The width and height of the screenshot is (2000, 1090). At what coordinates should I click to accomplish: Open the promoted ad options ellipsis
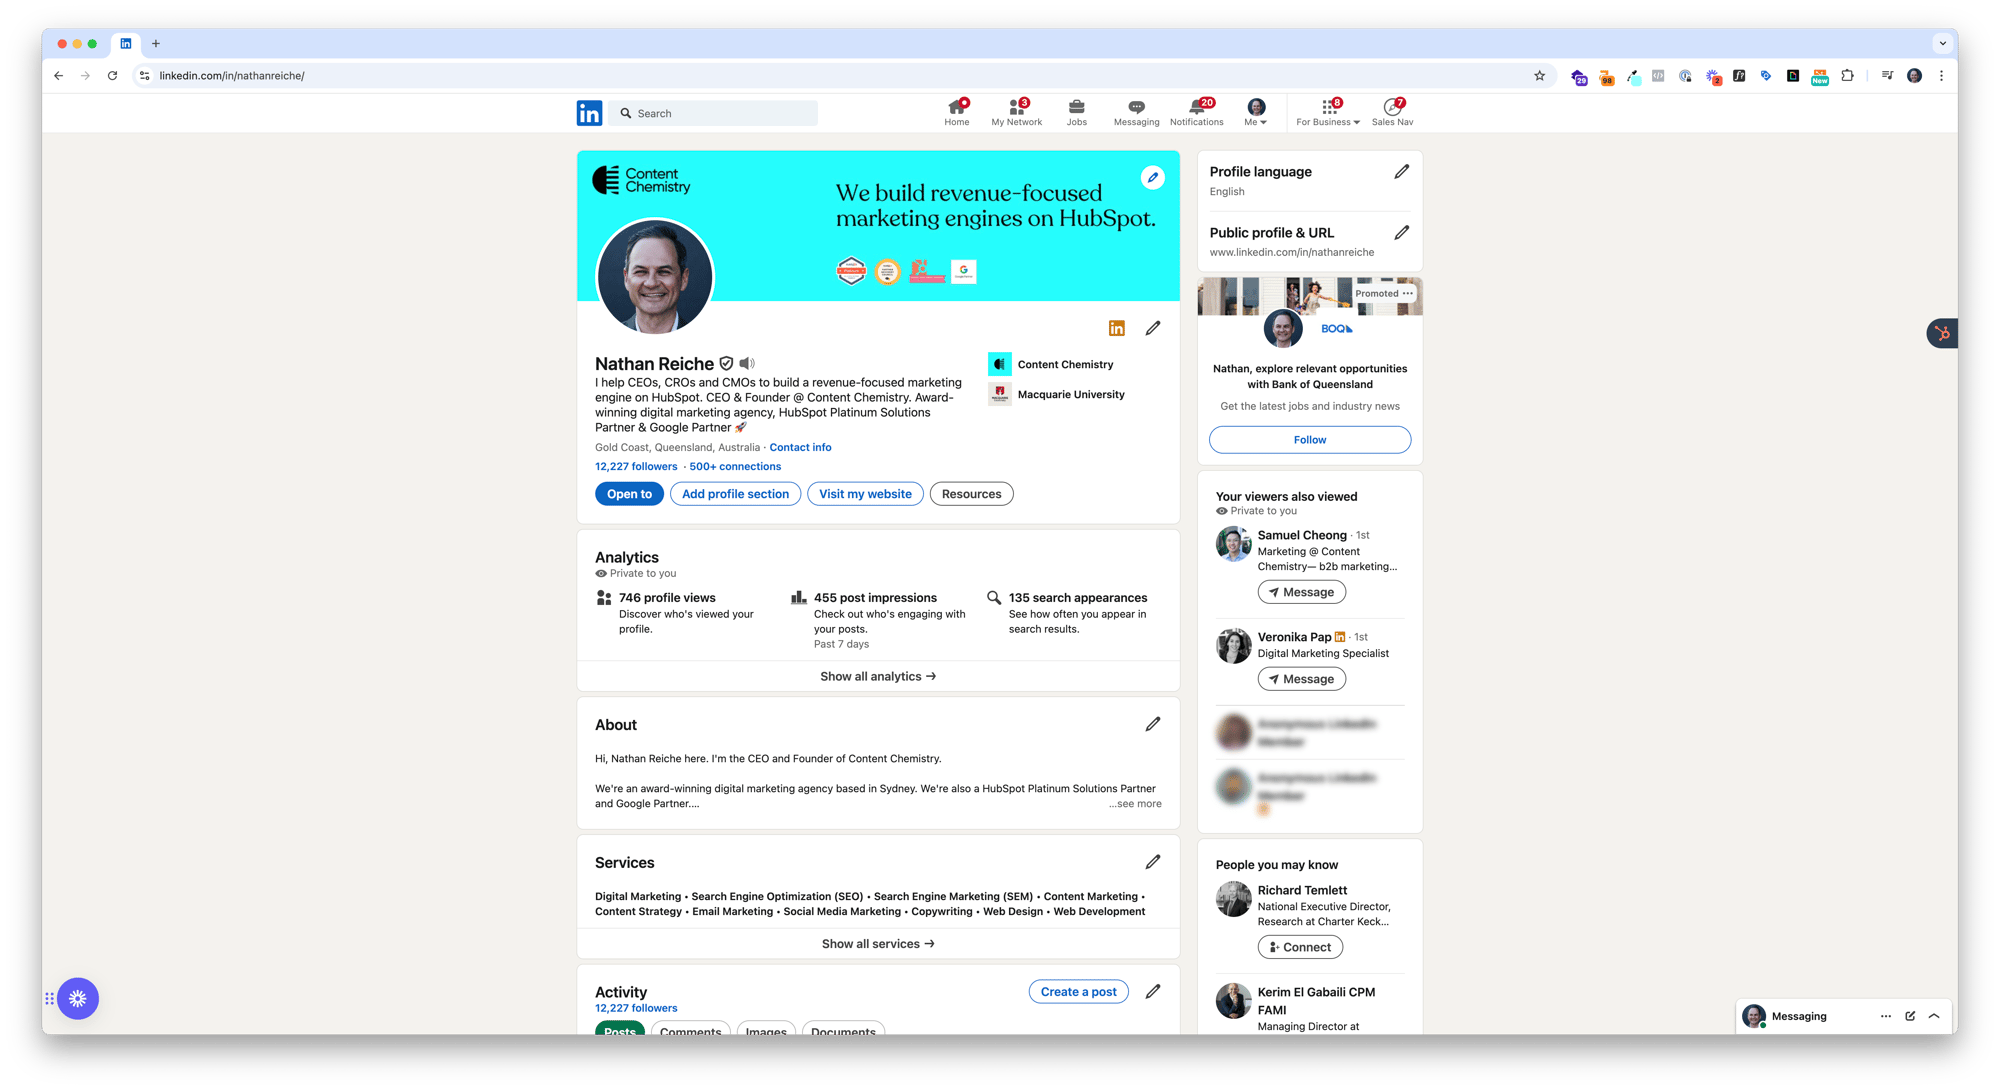1408,293
